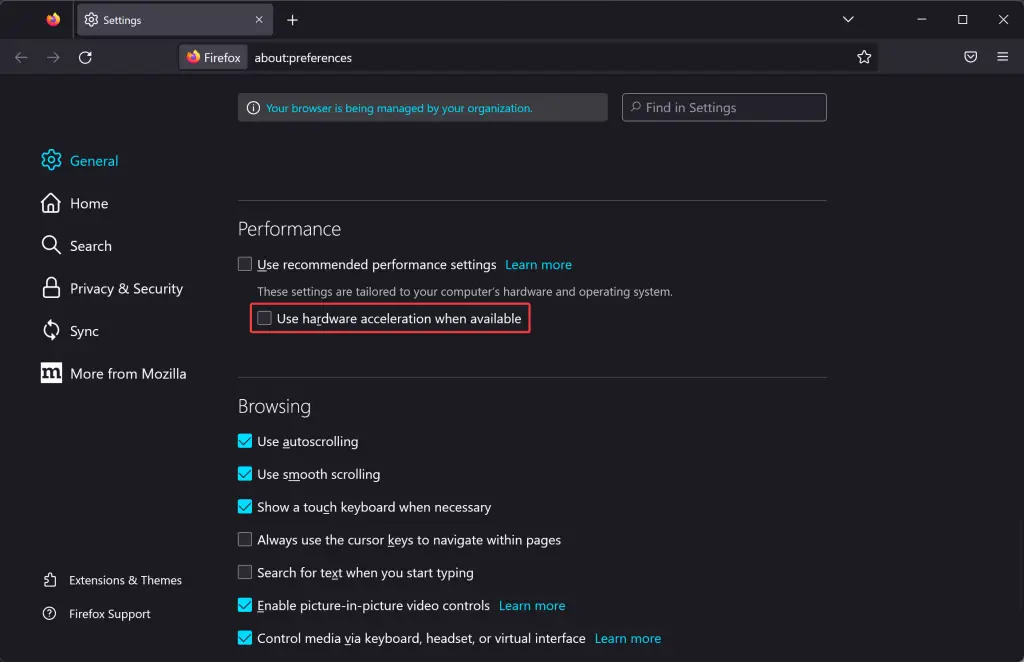Click the shield permissions icon in address bar
This screenshot has width=1024, height=662.
970,57
